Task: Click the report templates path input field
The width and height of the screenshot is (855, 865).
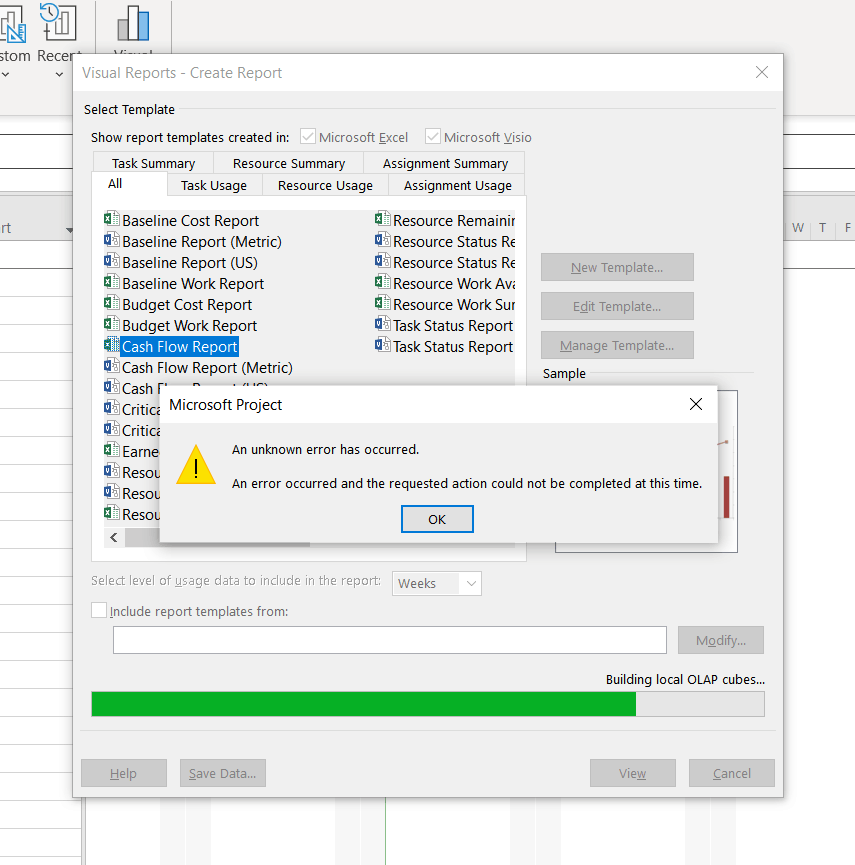Action: 389,640
